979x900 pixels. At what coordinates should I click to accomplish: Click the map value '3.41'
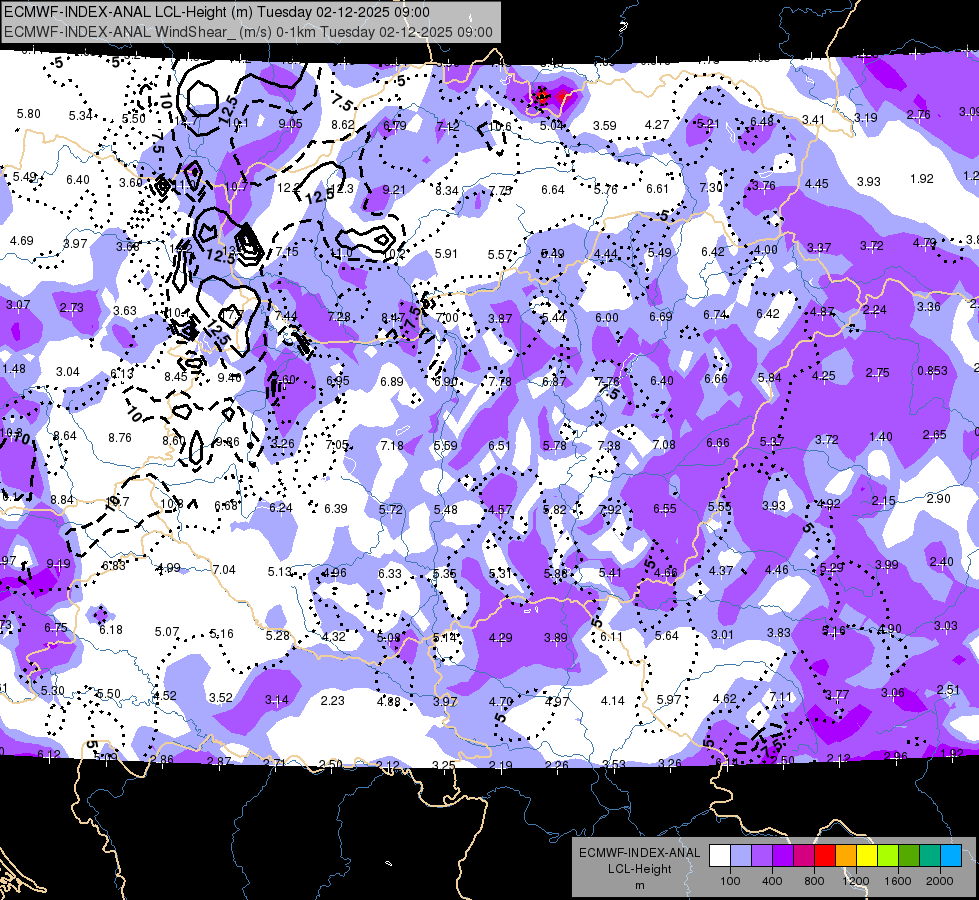tap(814, 119)
